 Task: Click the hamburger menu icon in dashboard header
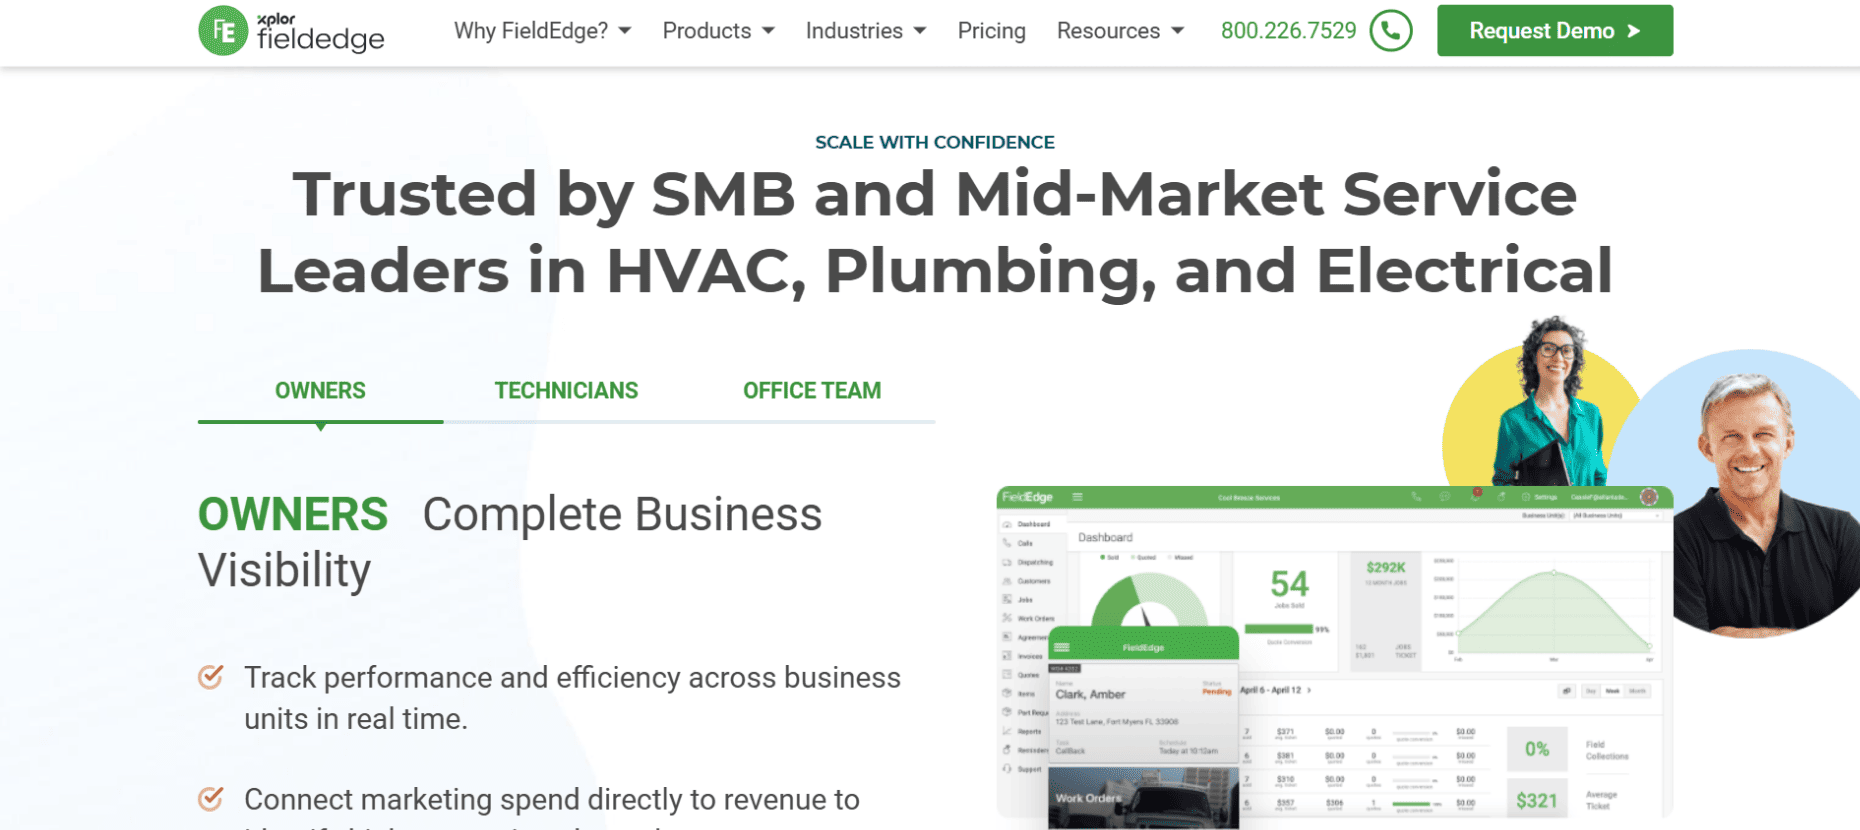tap(1077, 497)
